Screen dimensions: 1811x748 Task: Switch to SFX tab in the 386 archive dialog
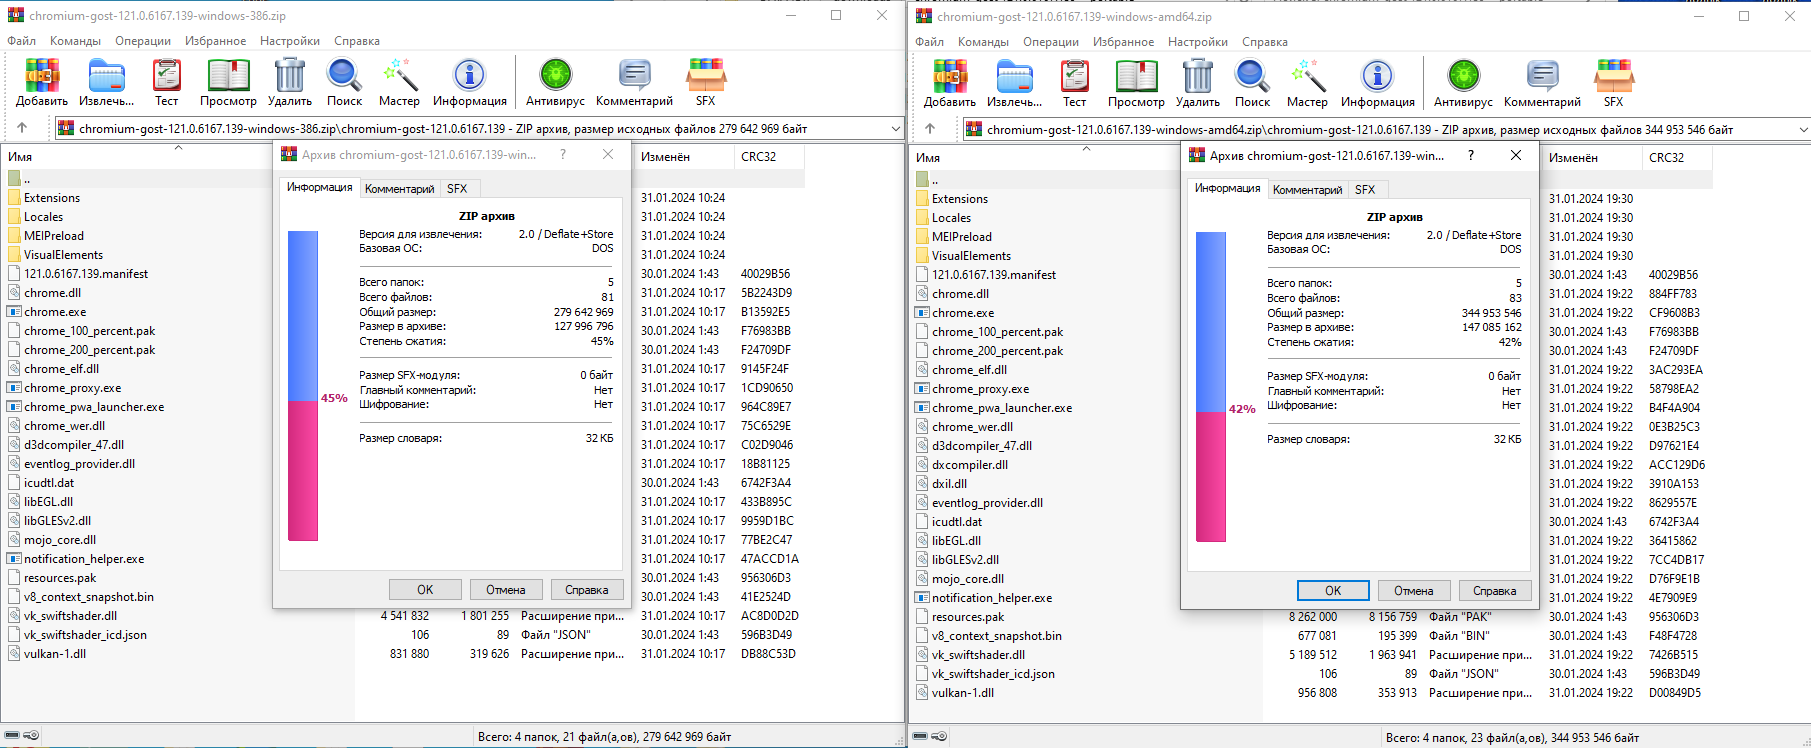[x=457, y=188]
